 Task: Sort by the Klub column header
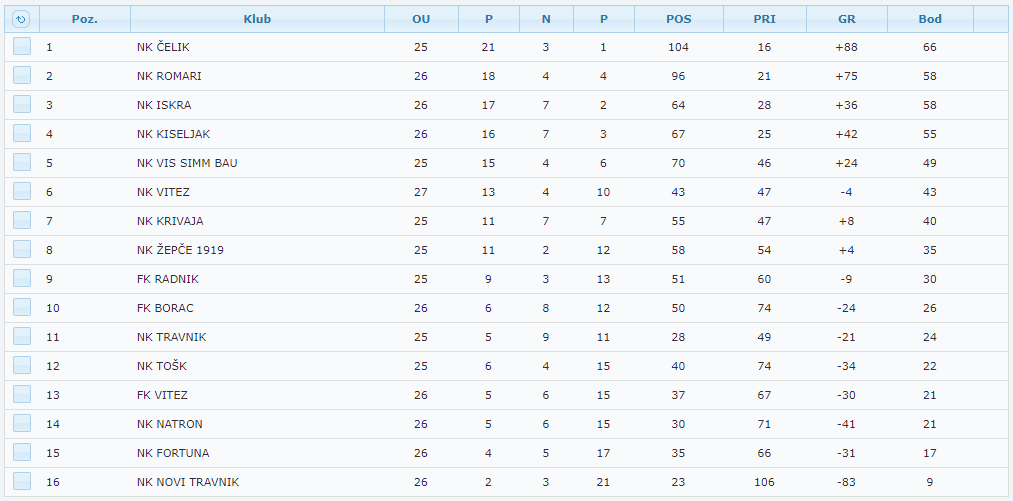pos(257,19)
